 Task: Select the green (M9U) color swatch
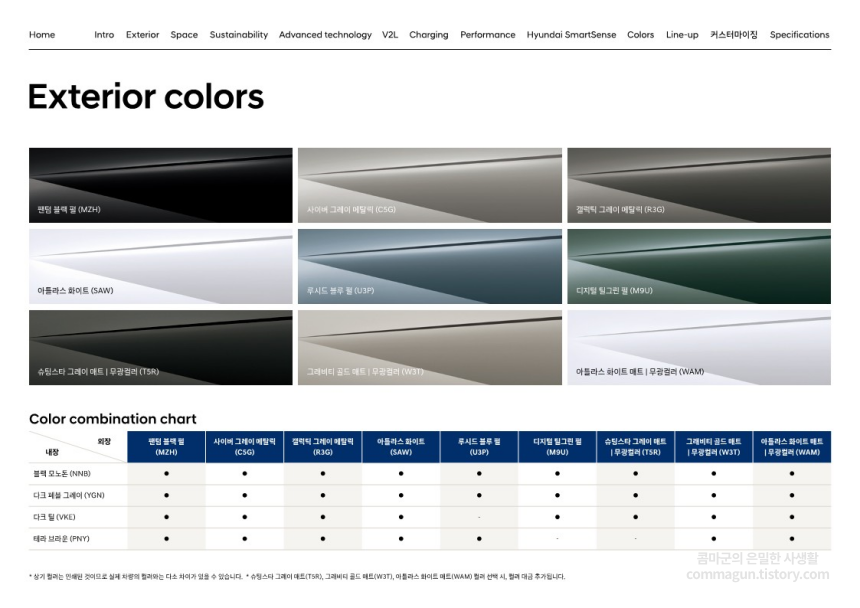coord(699,266)
